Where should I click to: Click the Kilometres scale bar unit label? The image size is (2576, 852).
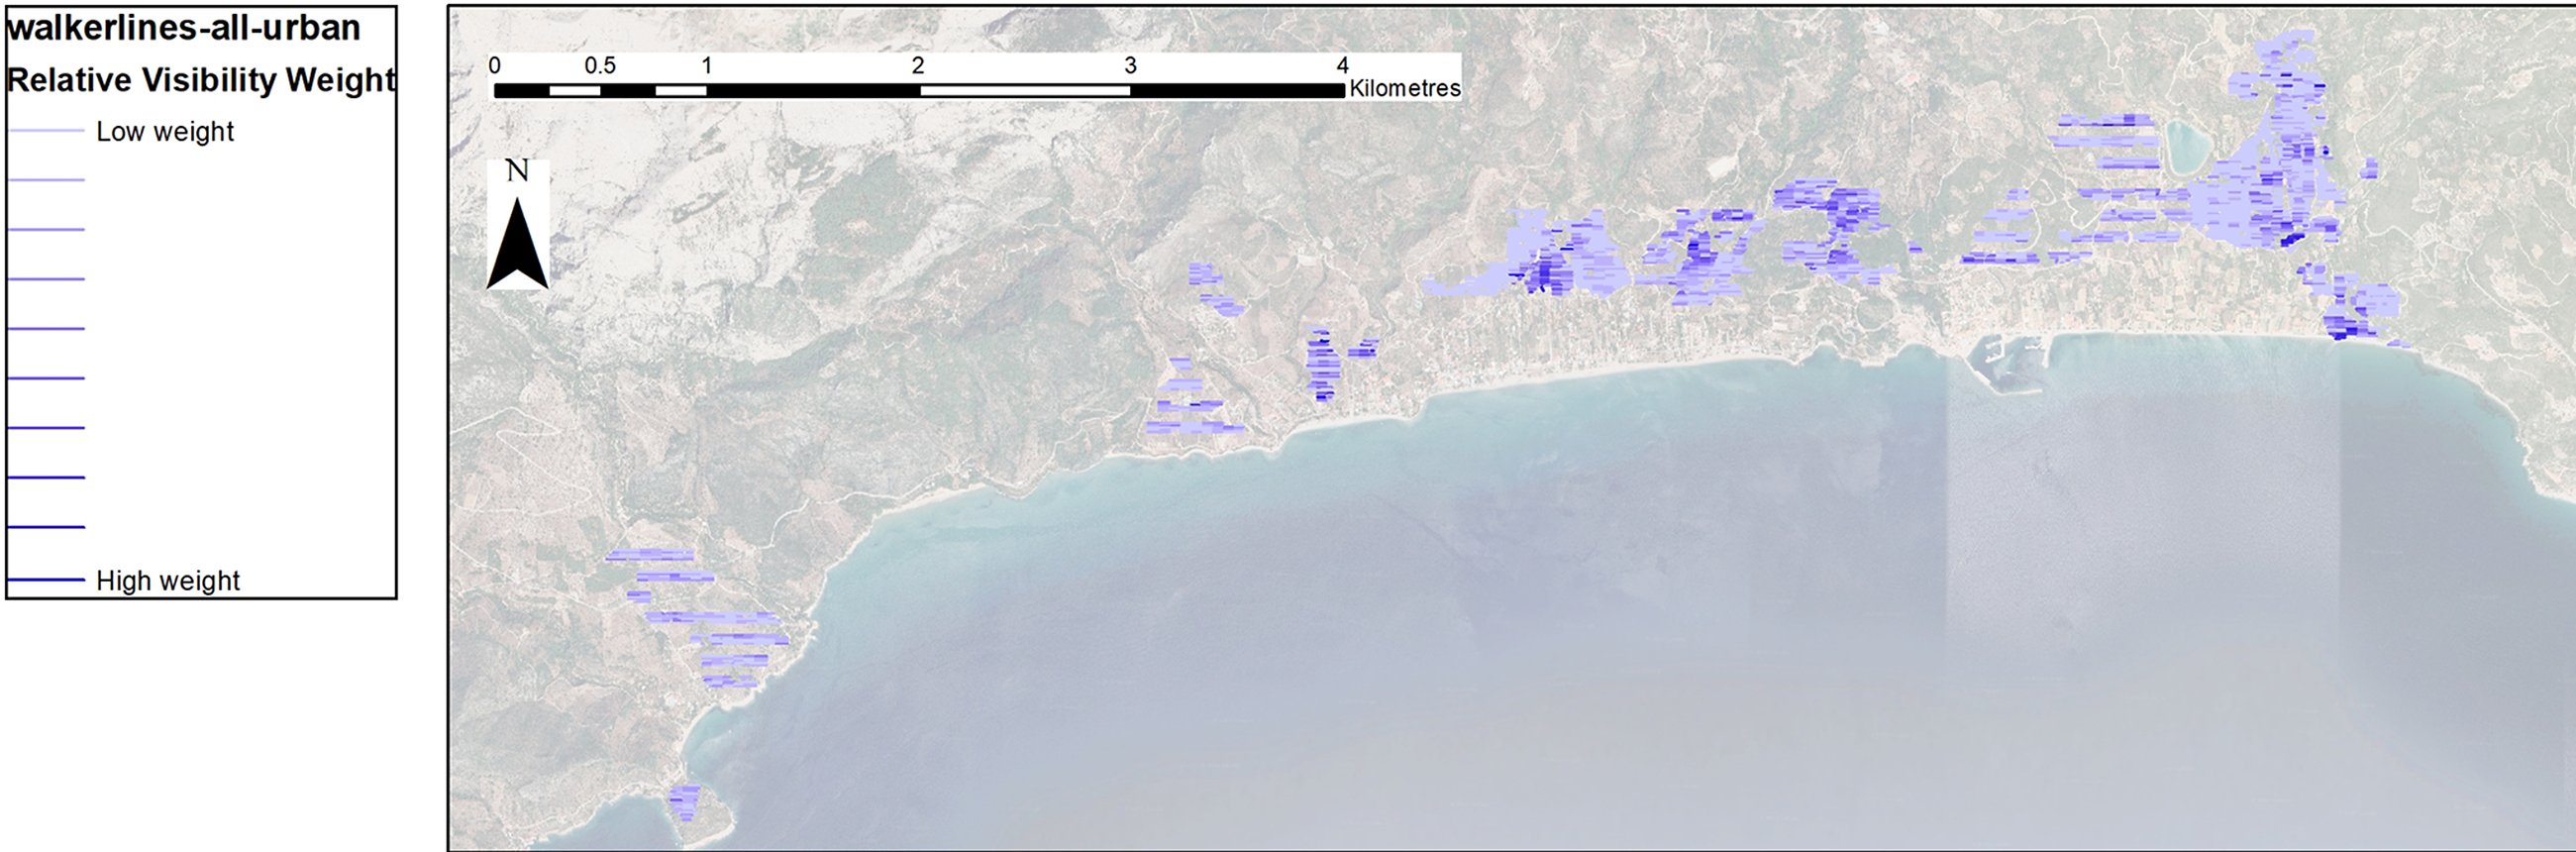click(x=1404, y=89)
